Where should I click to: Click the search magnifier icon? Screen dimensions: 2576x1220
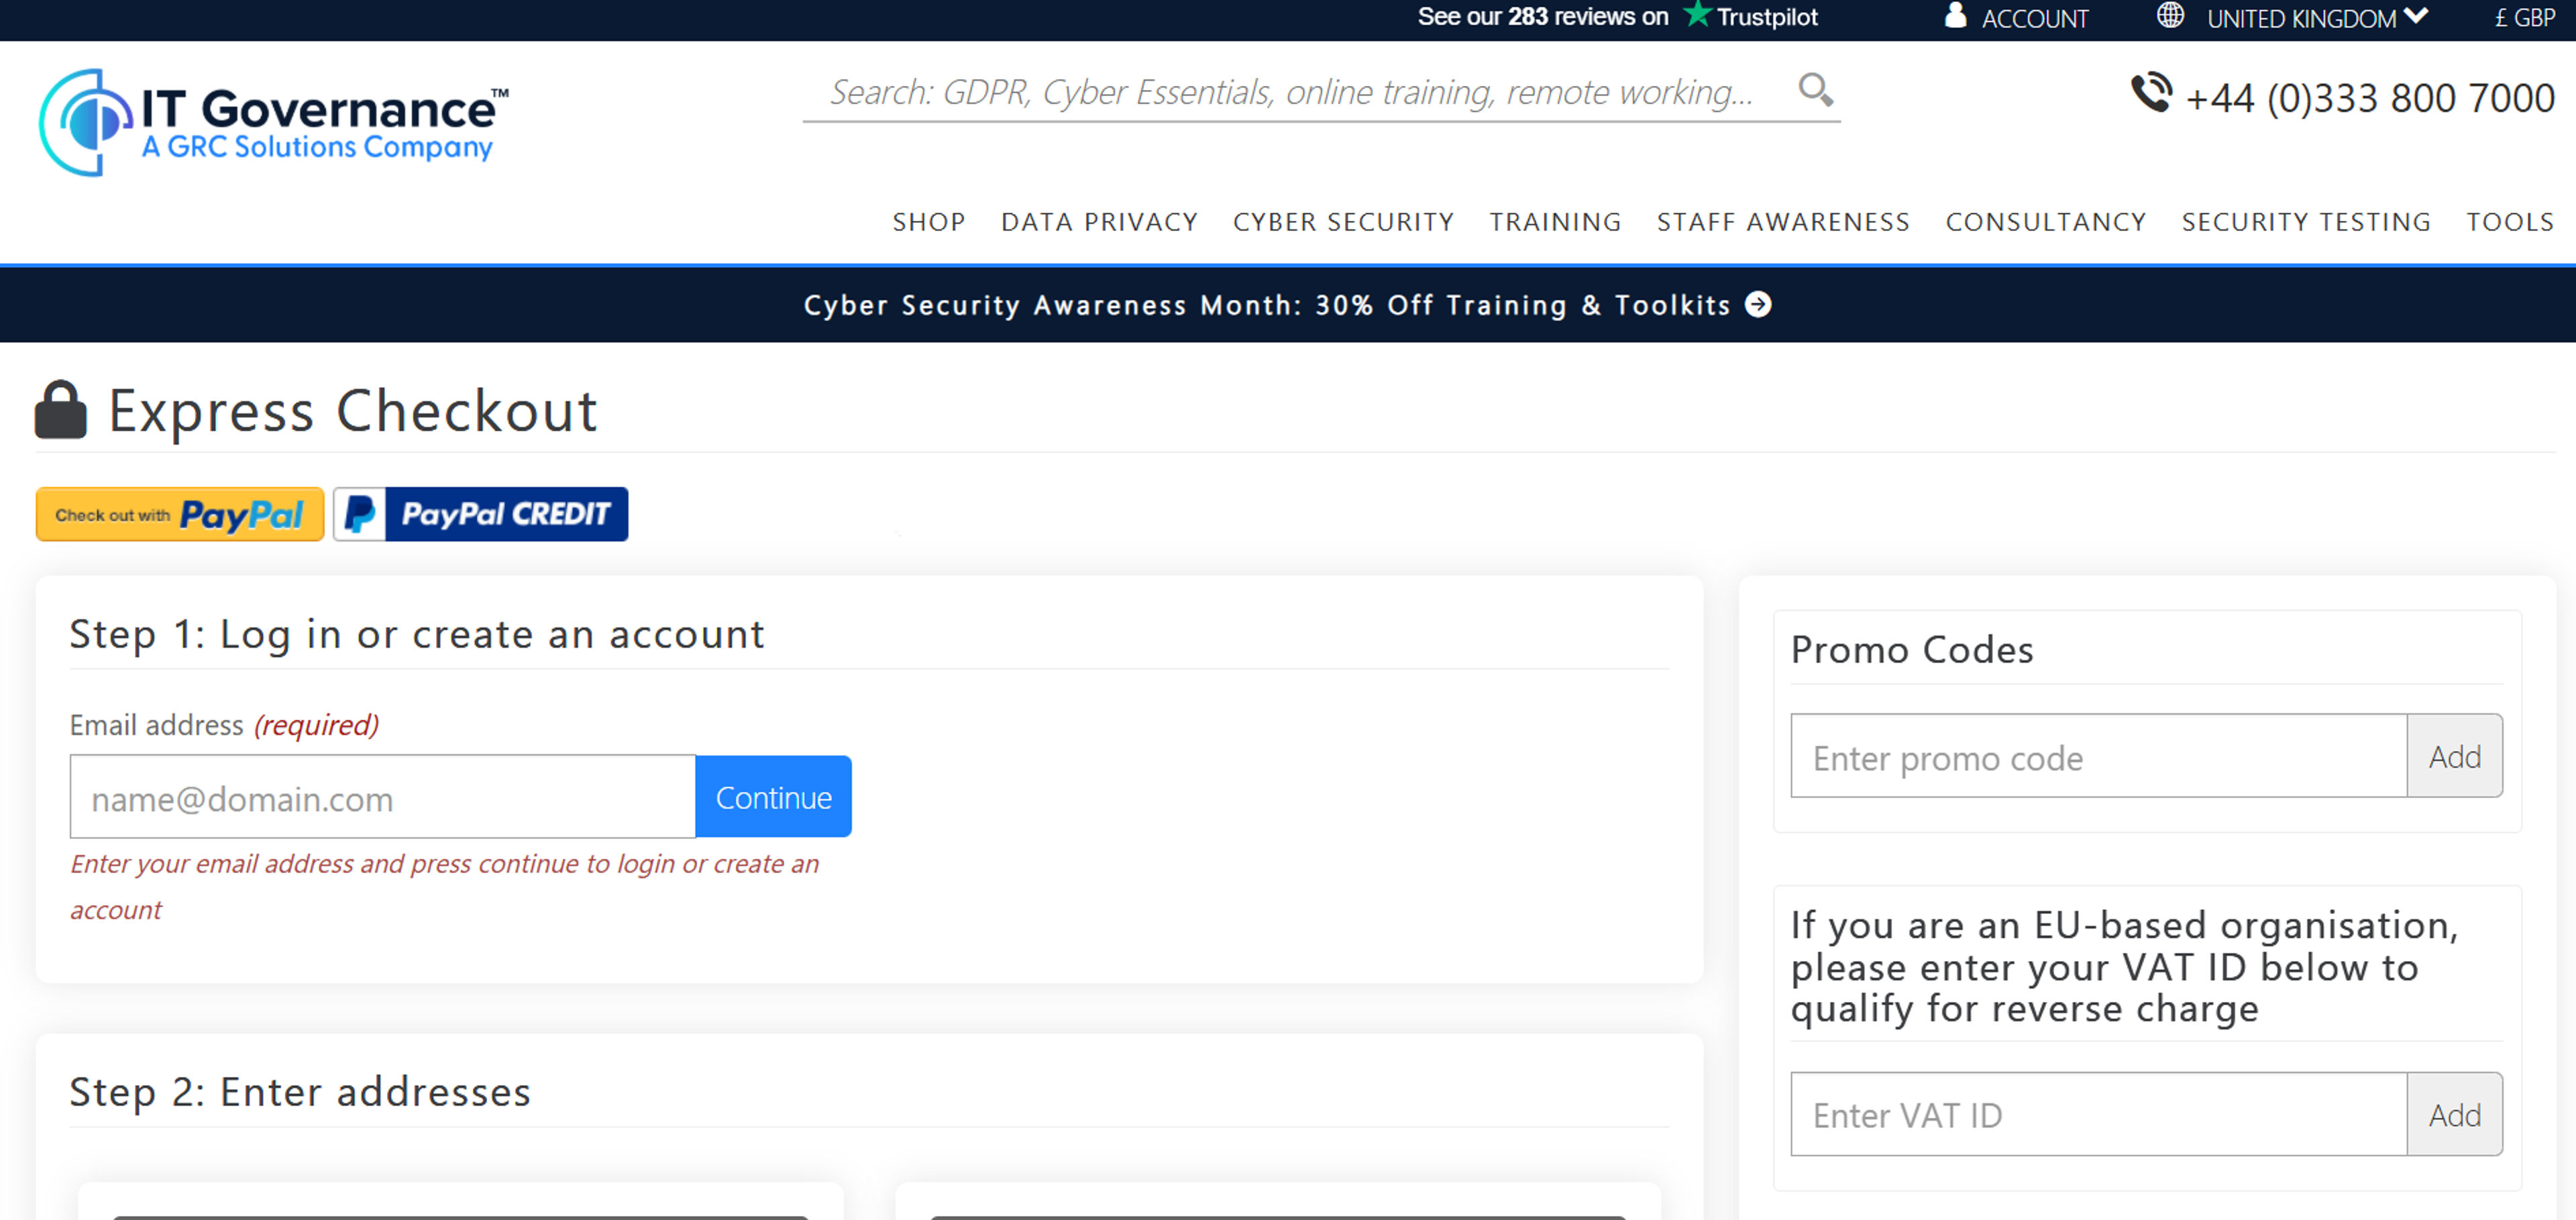[x=1817, y=90]
